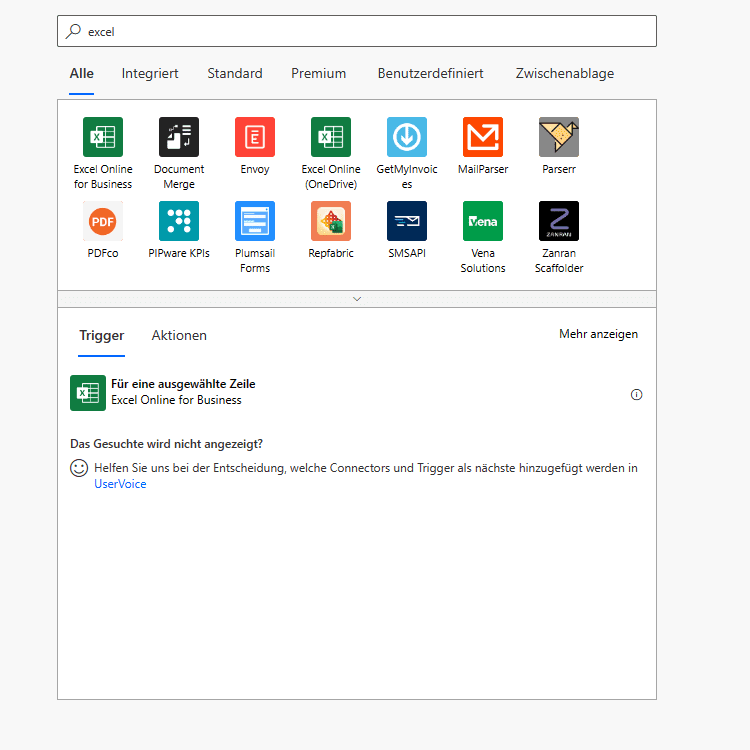The width and height of the screenshot is (750, 750).
Task: Select the Trigger tab
Action: 101,336
